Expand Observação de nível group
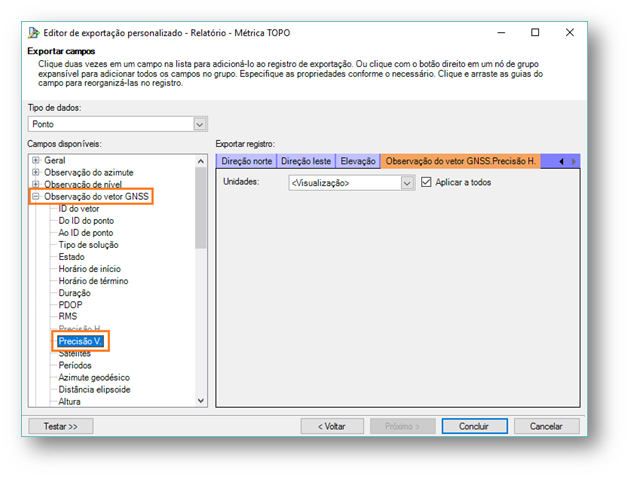Image resolution: width=630 pixels, height=479 pixels. pyautogui.click(x=37, y=184)
